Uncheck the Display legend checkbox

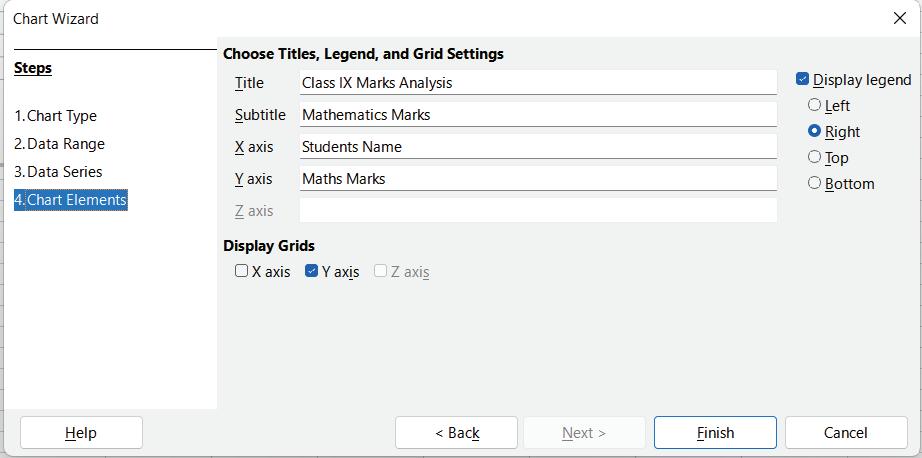pyautogui.click(x=803, y=80)
